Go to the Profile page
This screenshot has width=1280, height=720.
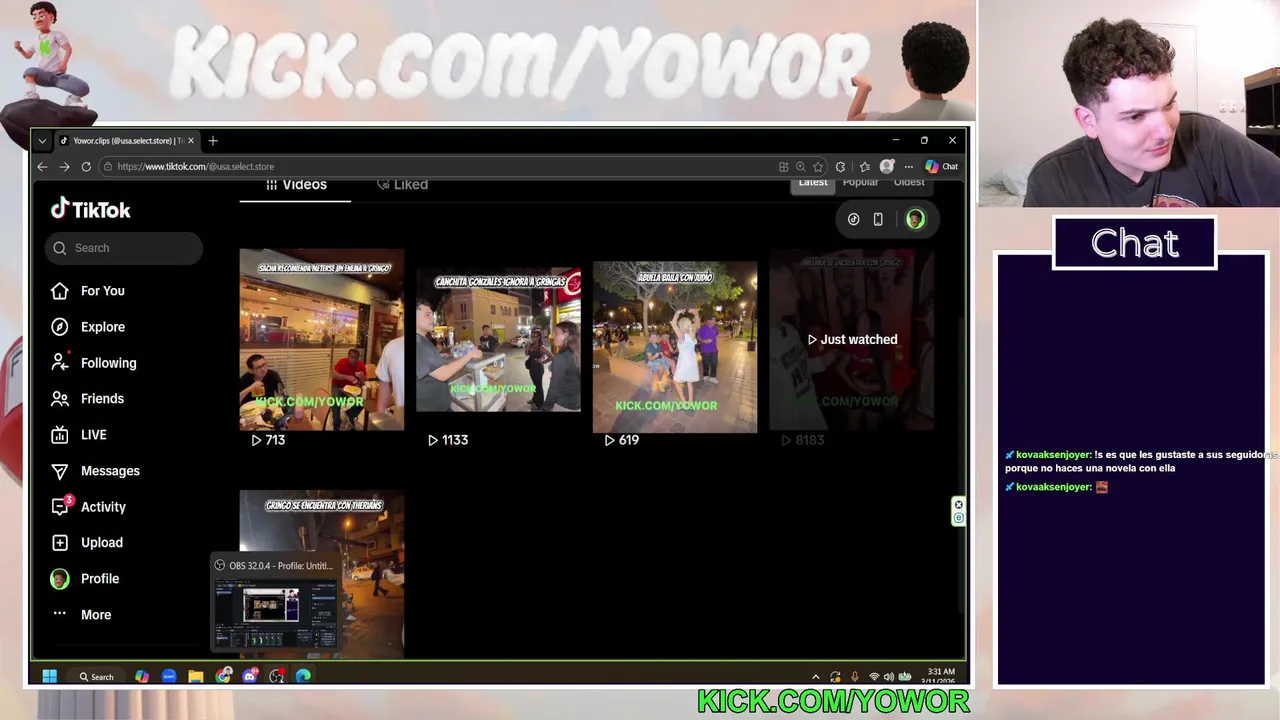(85, 579)
